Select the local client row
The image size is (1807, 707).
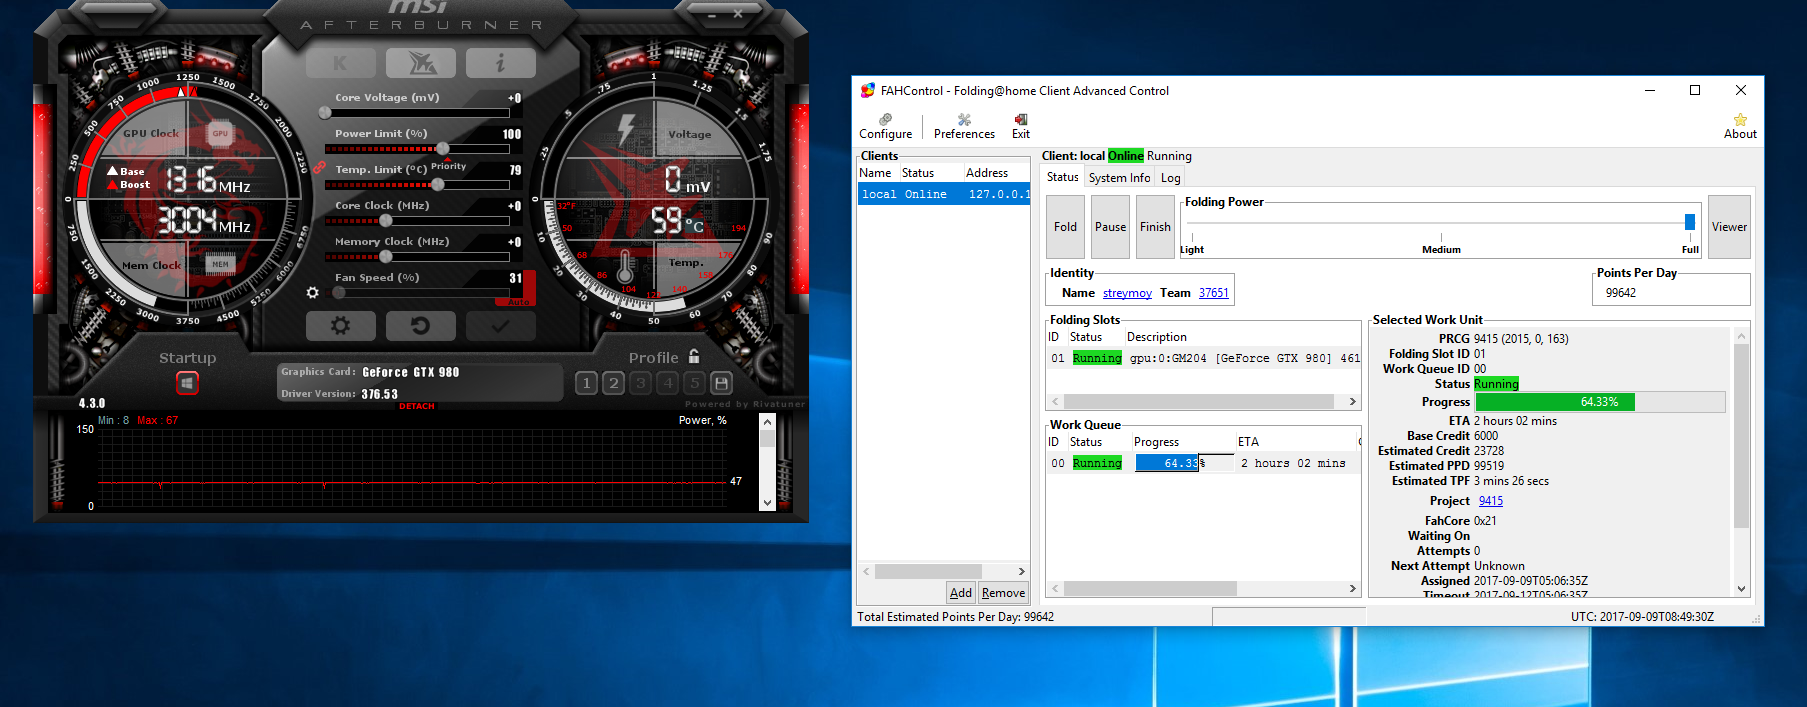(943, 194)
